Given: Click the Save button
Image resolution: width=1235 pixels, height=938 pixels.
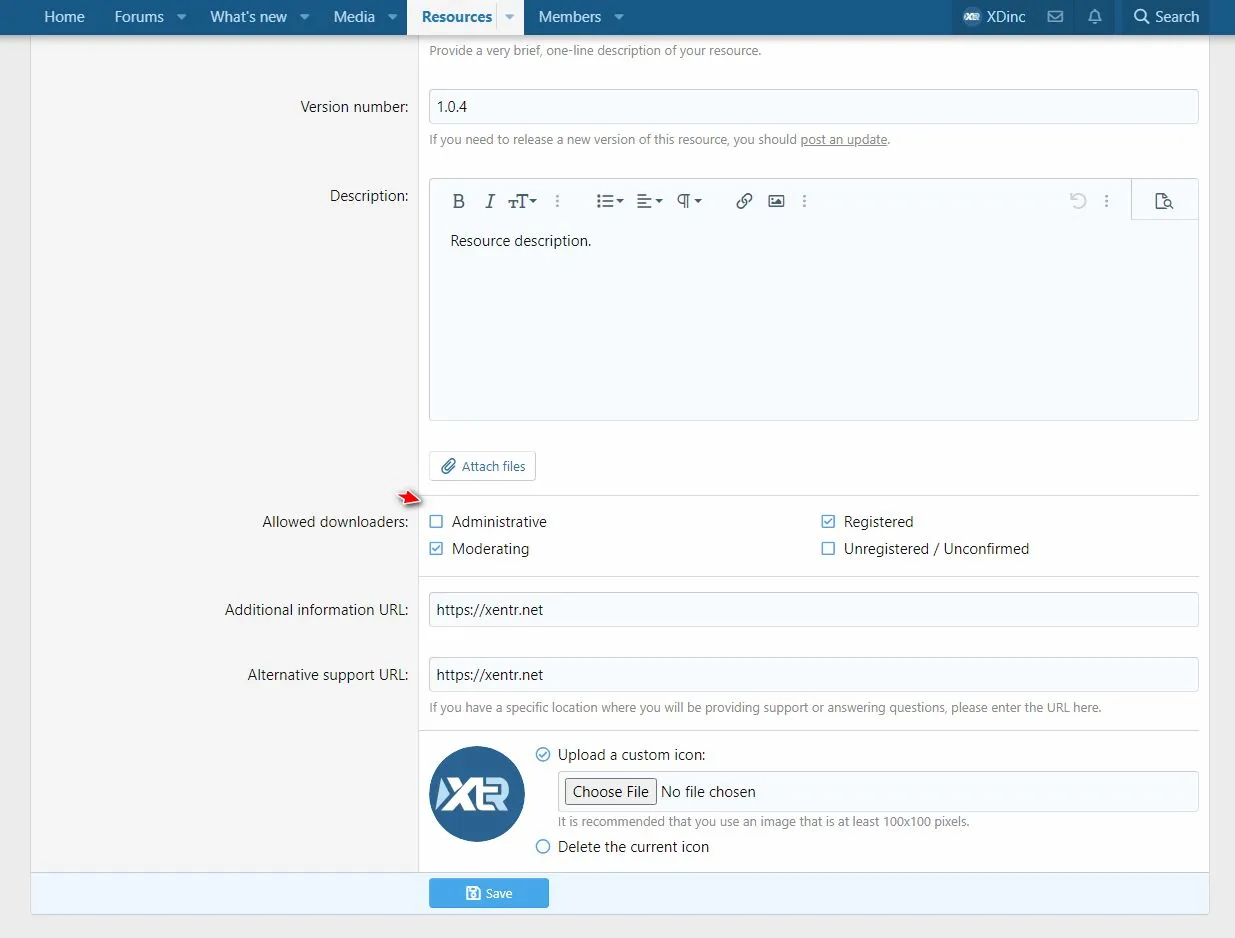Looking at the screenshot, I should click(489, 893).
